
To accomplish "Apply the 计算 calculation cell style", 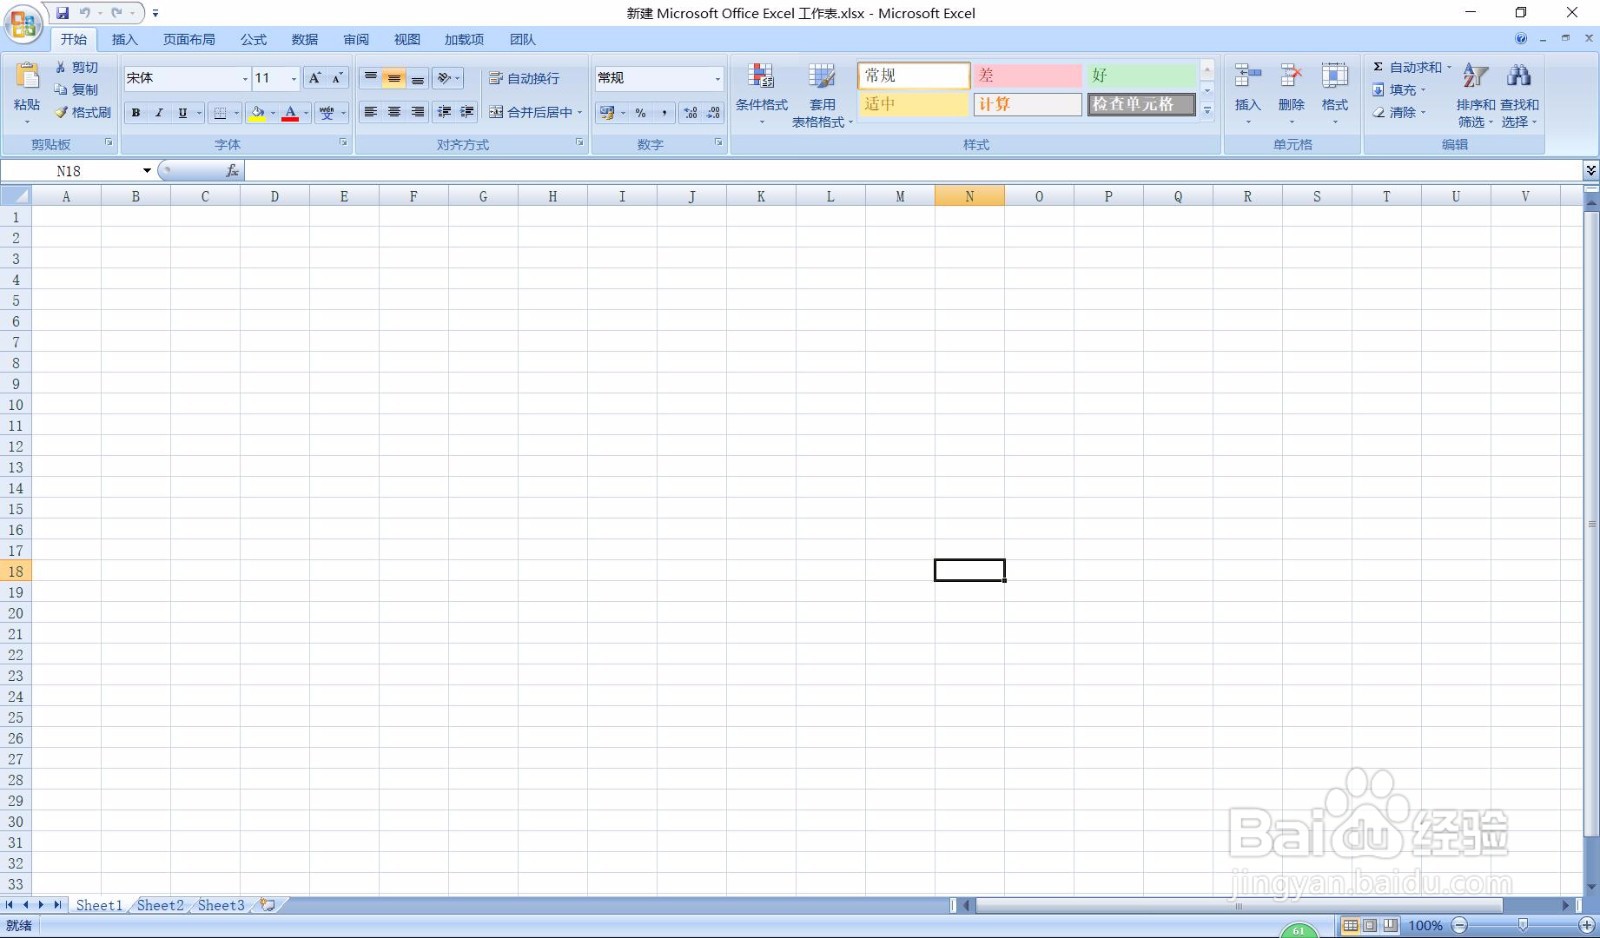I will [x=1027, y=104].
